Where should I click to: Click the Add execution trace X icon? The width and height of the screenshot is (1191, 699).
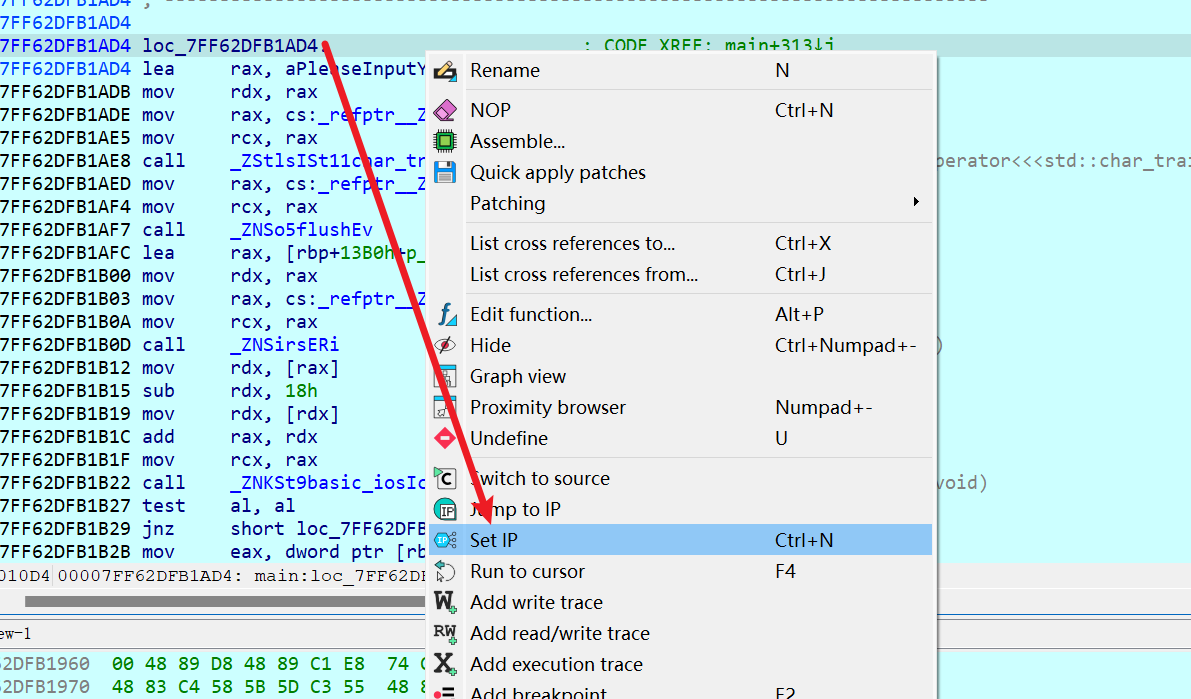pos(445,664)
